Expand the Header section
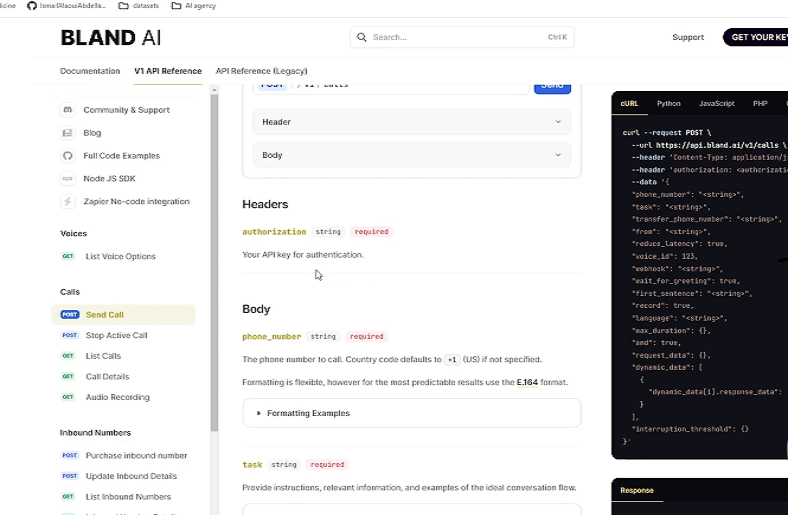Screen dimensions: 788x515 [x=412, y=122]
